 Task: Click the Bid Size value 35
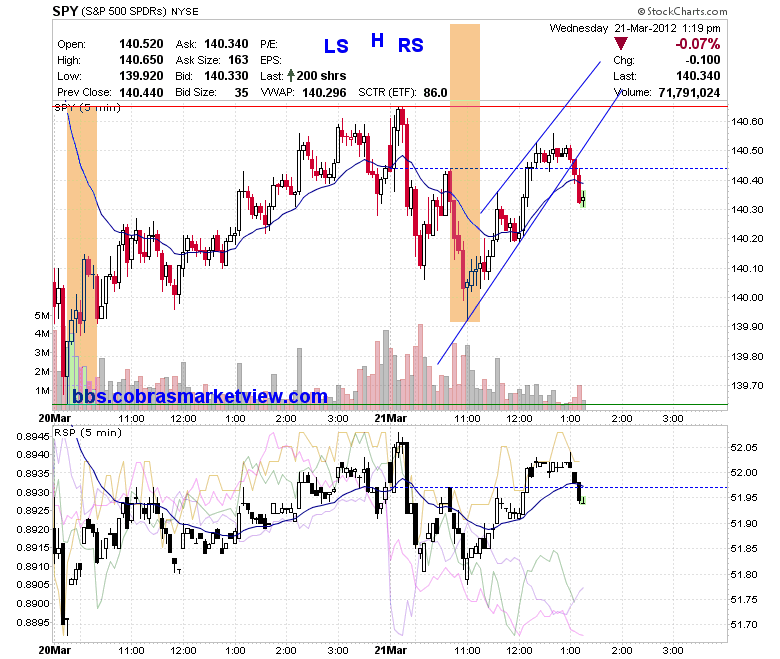[241, 92]
